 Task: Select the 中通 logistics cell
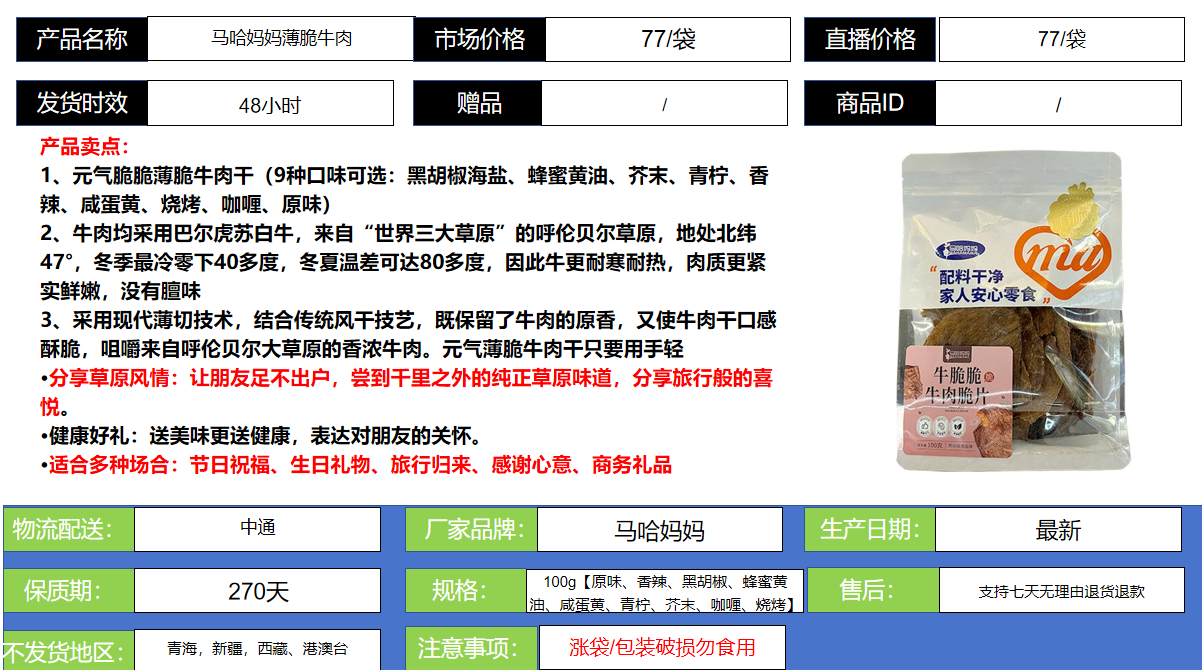click(257, 529)
